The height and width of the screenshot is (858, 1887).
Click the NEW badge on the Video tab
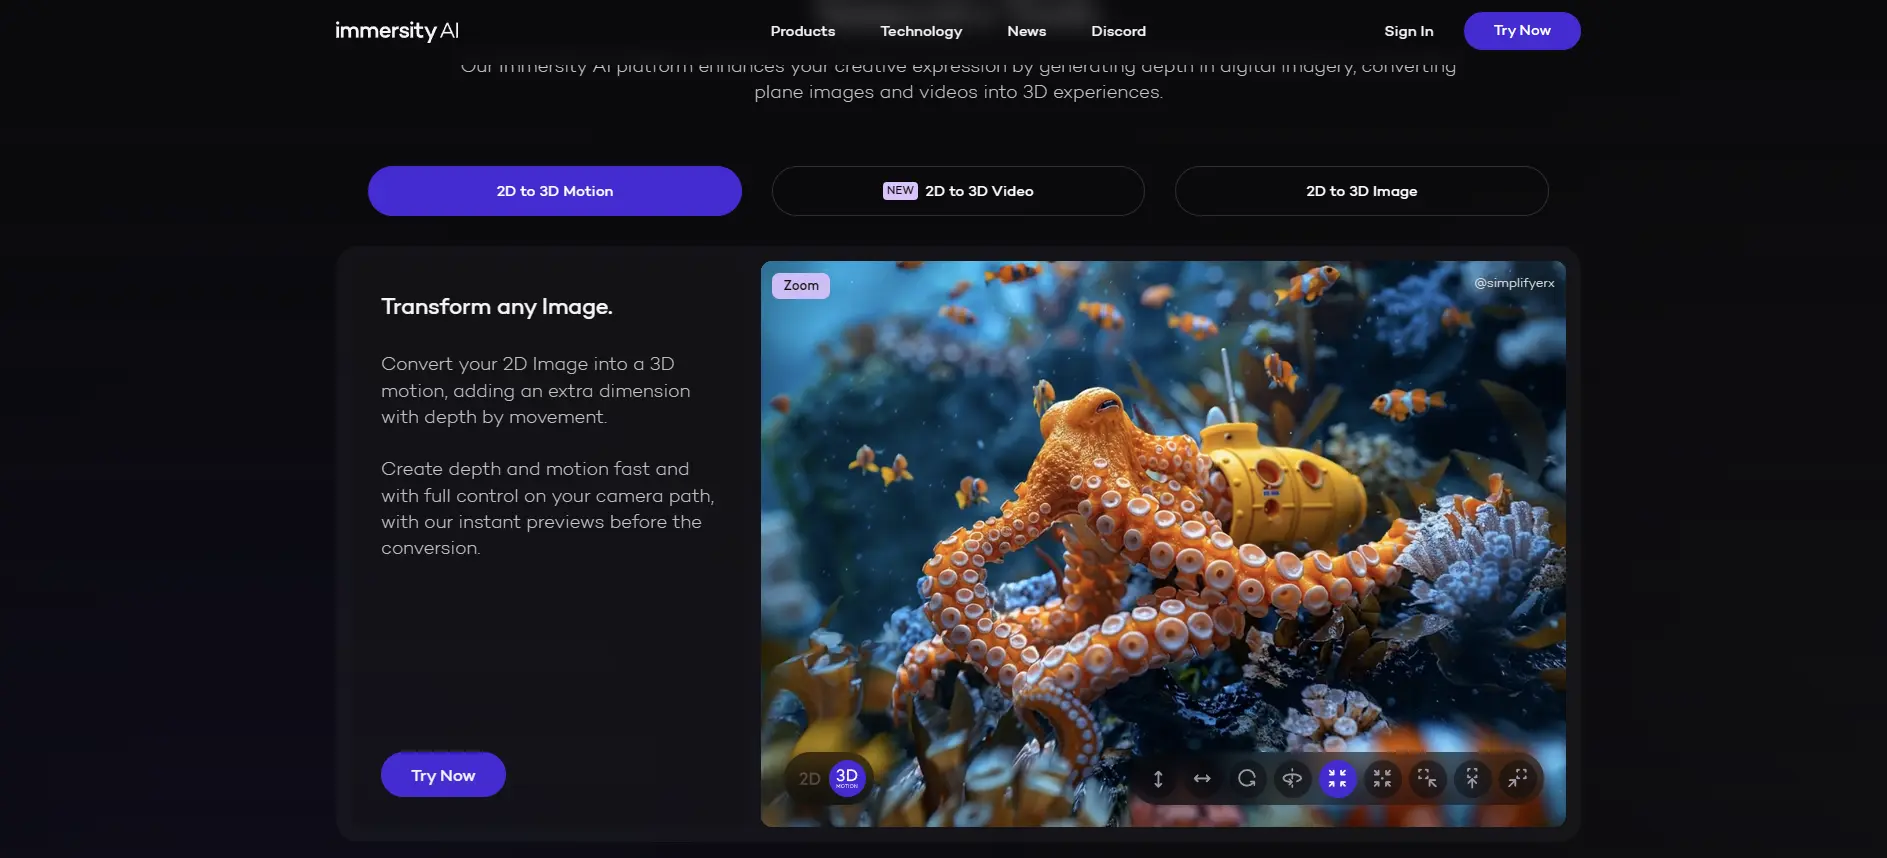(x=900, y=191)
